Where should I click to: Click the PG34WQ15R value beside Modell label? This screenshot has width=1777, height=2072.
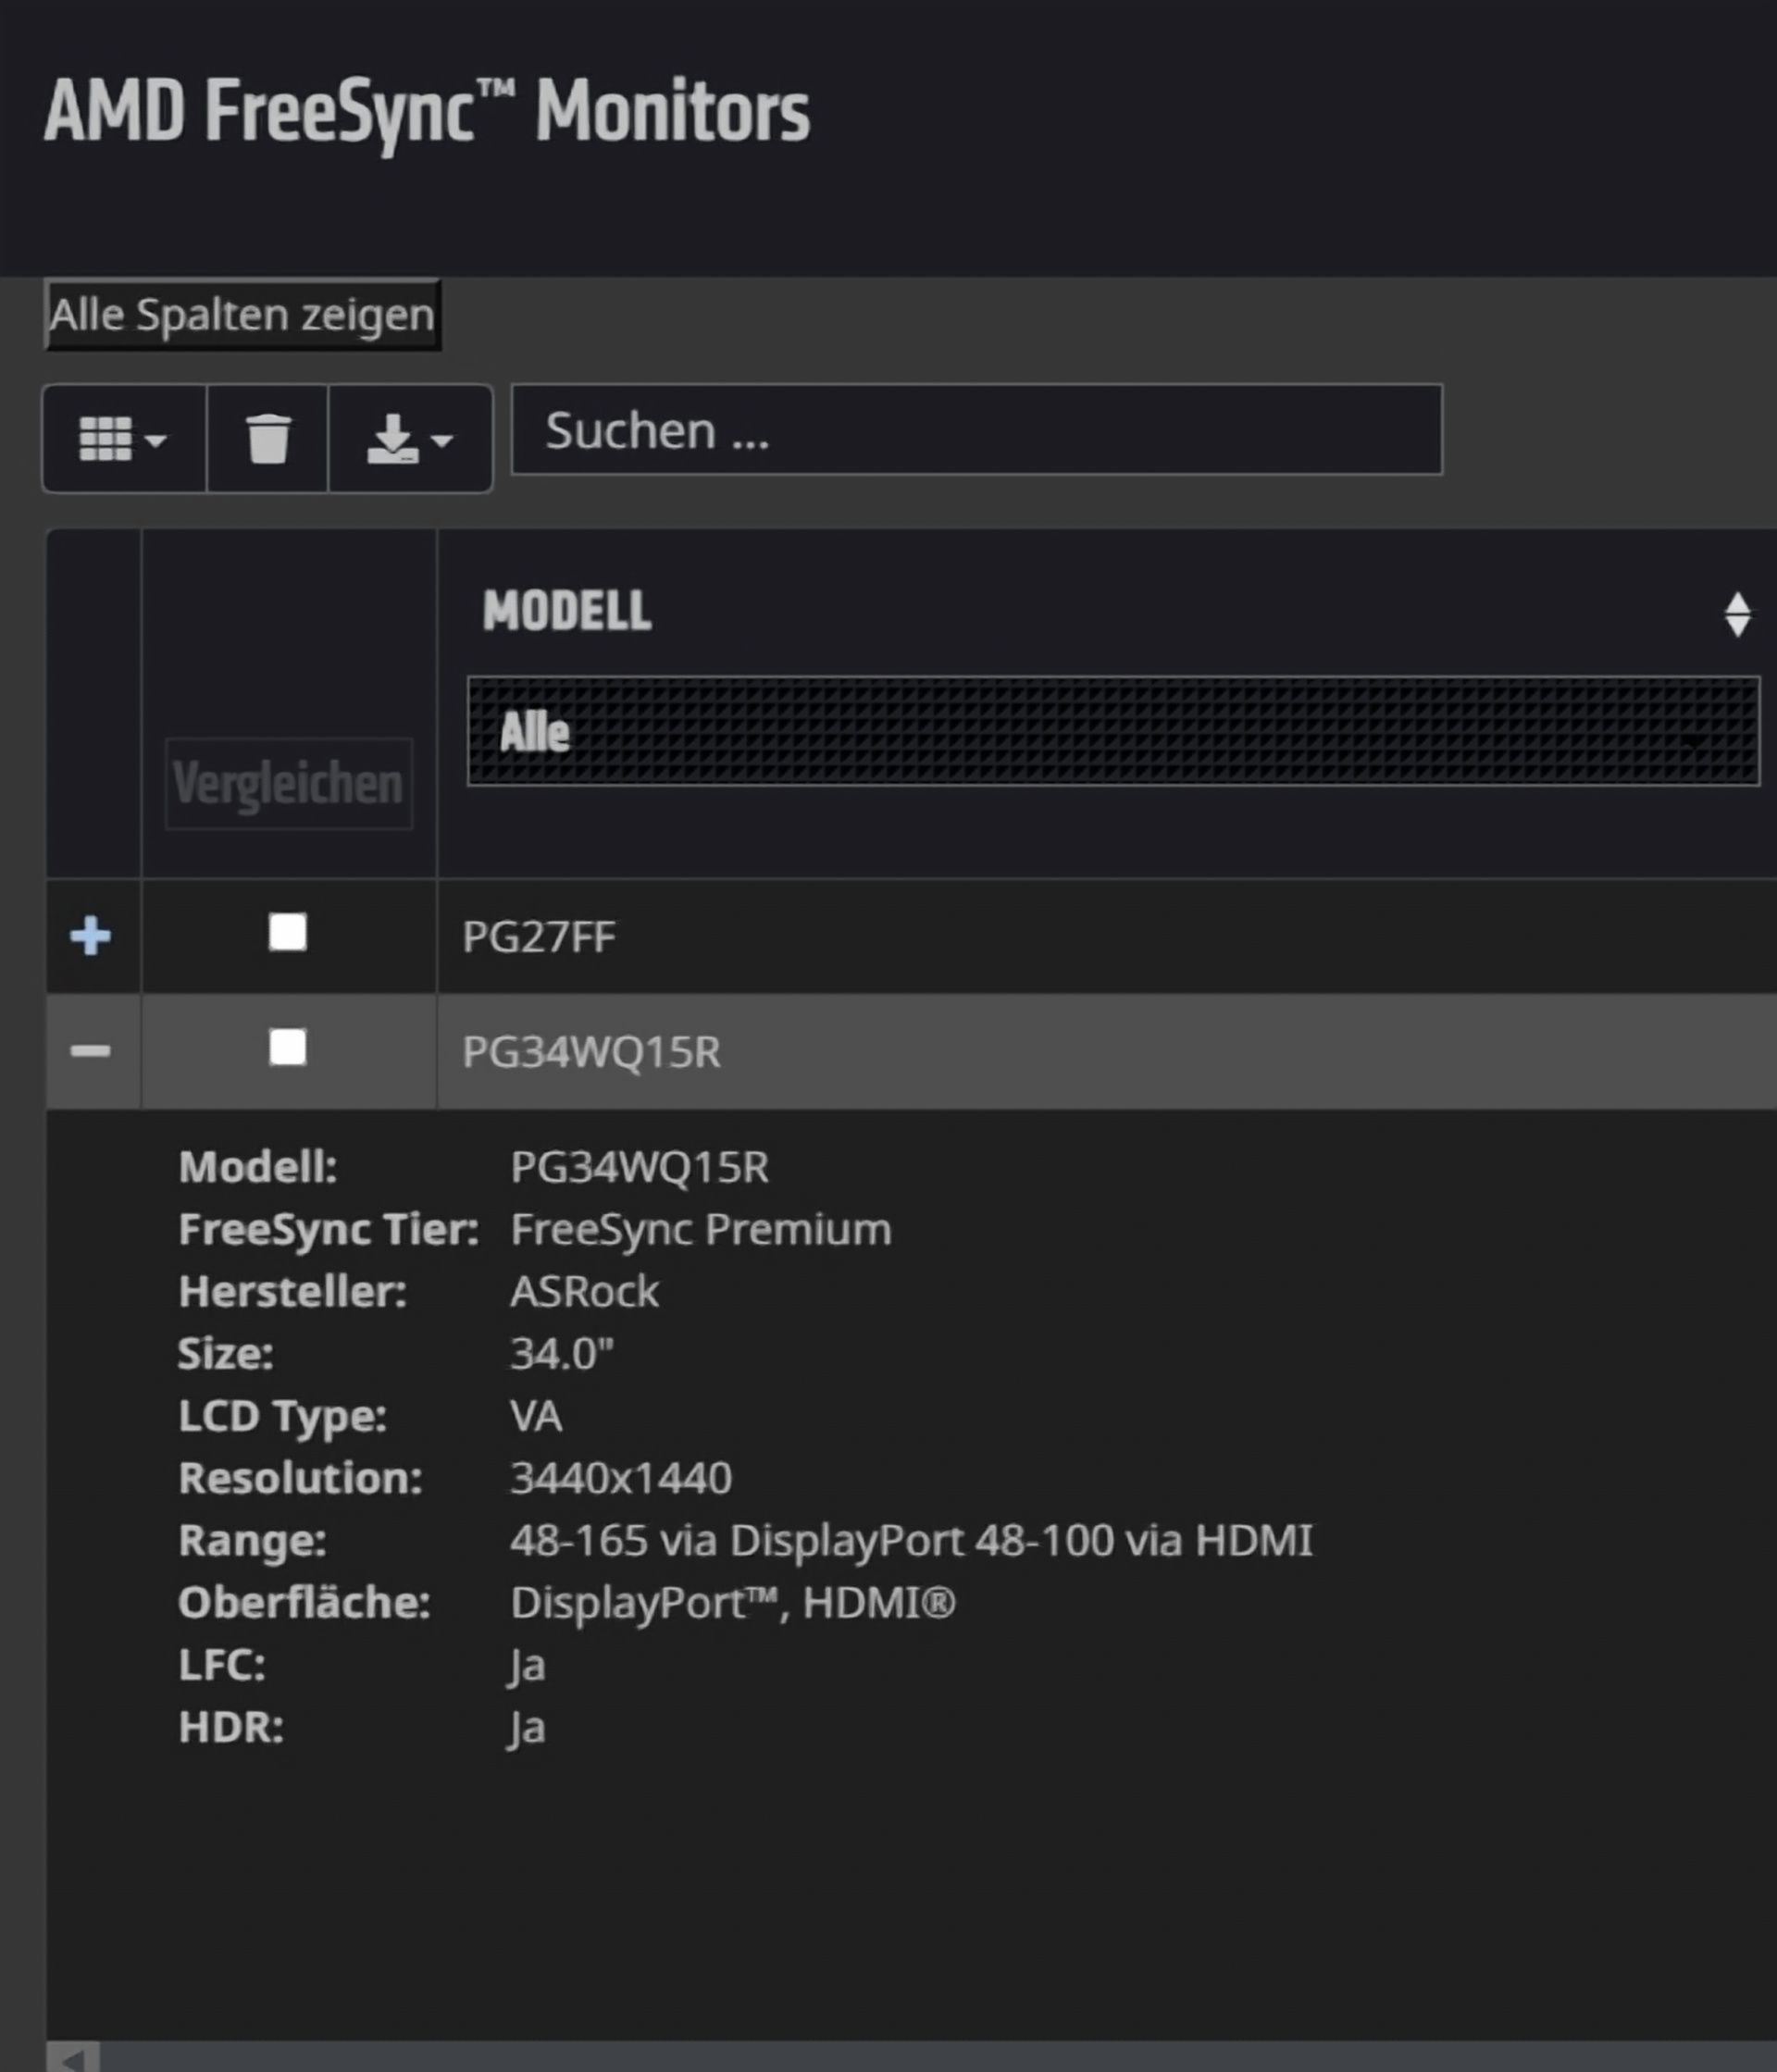pos(640,1167)
